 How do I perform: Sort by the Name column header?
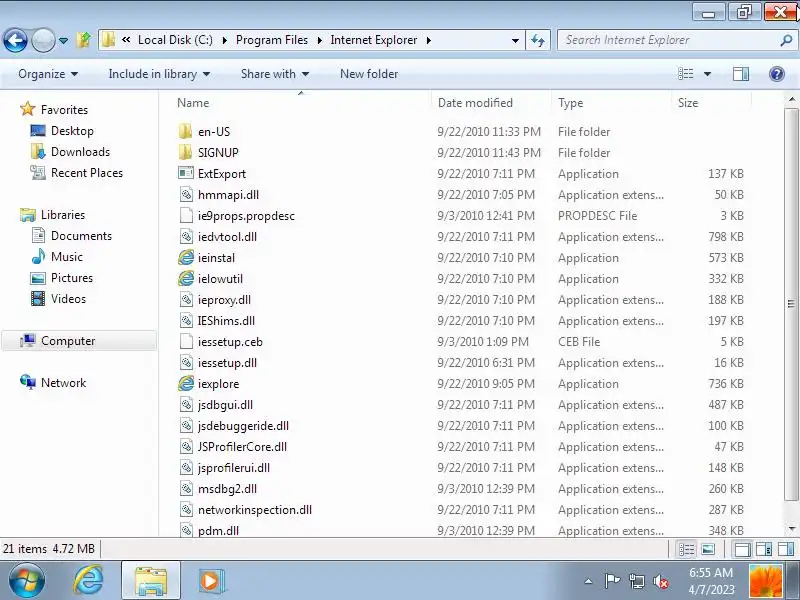193,103
